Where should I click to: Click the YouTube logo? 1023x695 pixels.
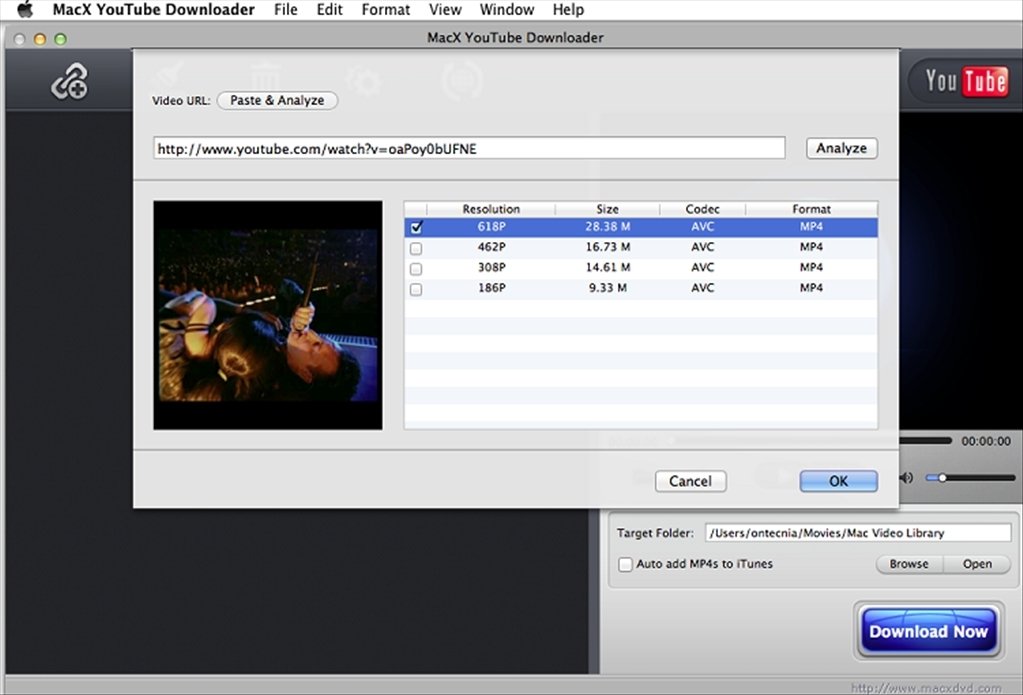tap(962, 80)
